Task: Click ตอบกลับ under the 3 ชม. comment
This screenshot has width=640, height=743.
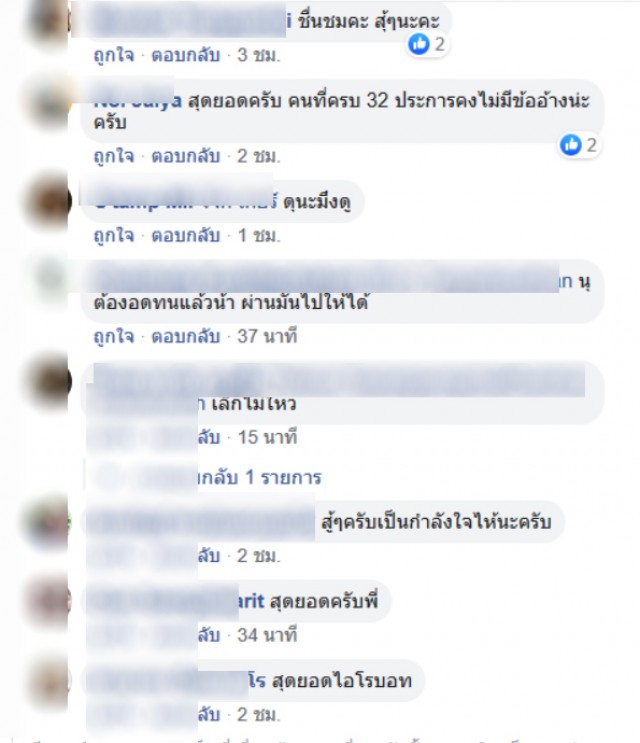Action: 186,55
